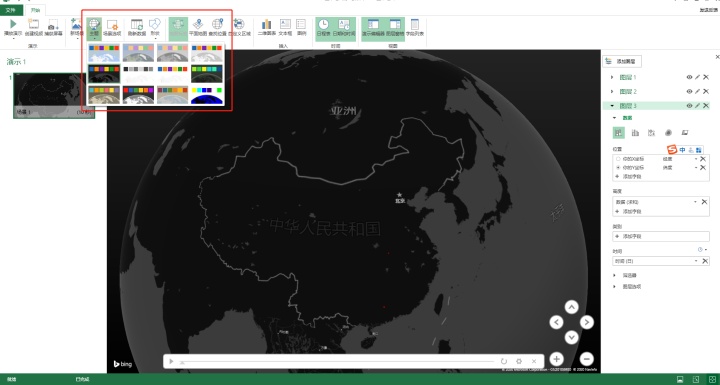Expand the 图层选项 layer options section

[615, 286]
